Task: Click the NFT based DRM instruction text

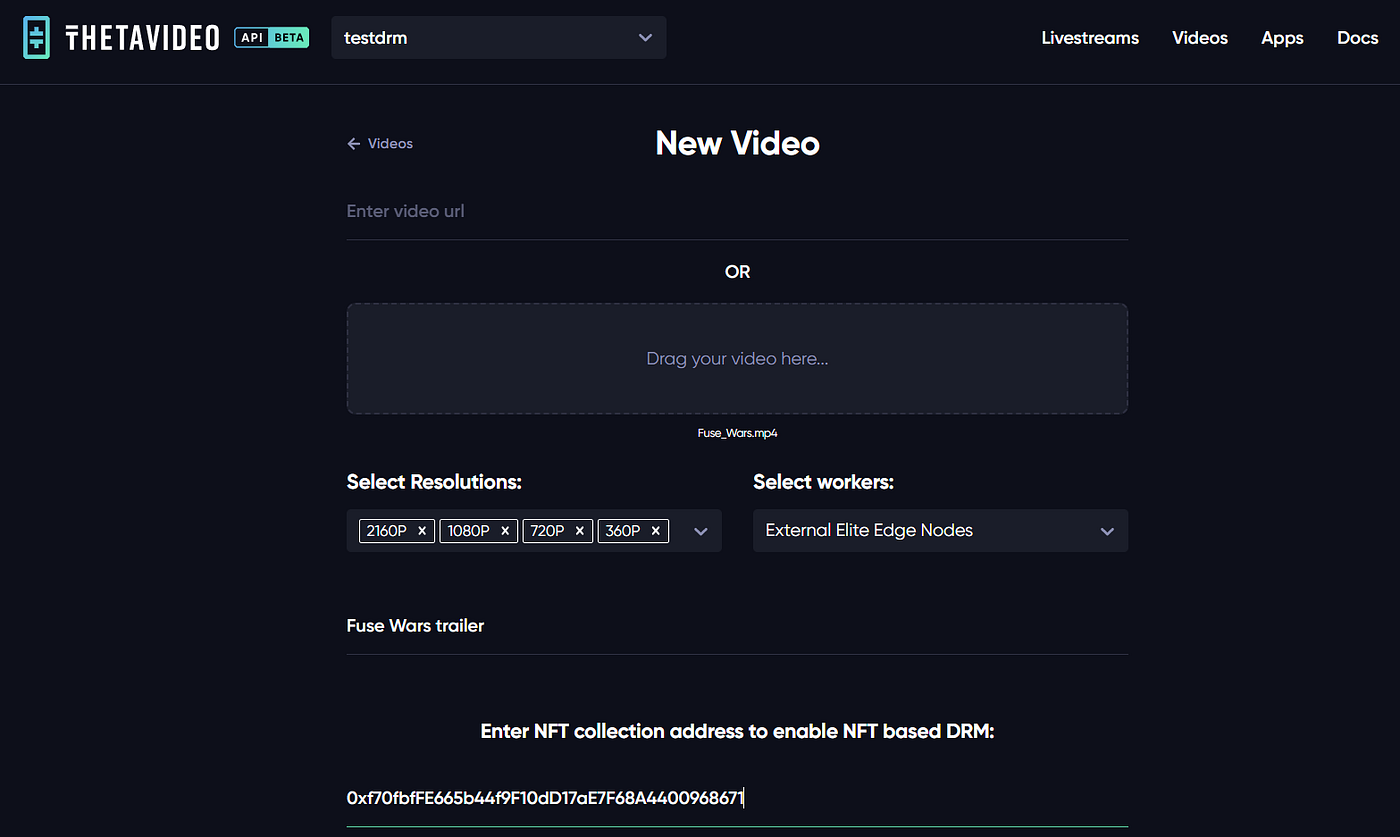Action: tap(737, 732)
